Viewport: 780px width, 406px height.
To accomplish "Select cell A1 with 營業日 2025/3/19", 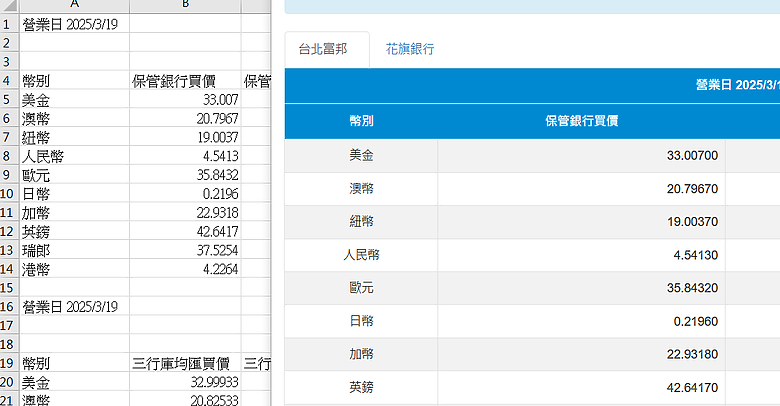I will [x=75, y=24].
